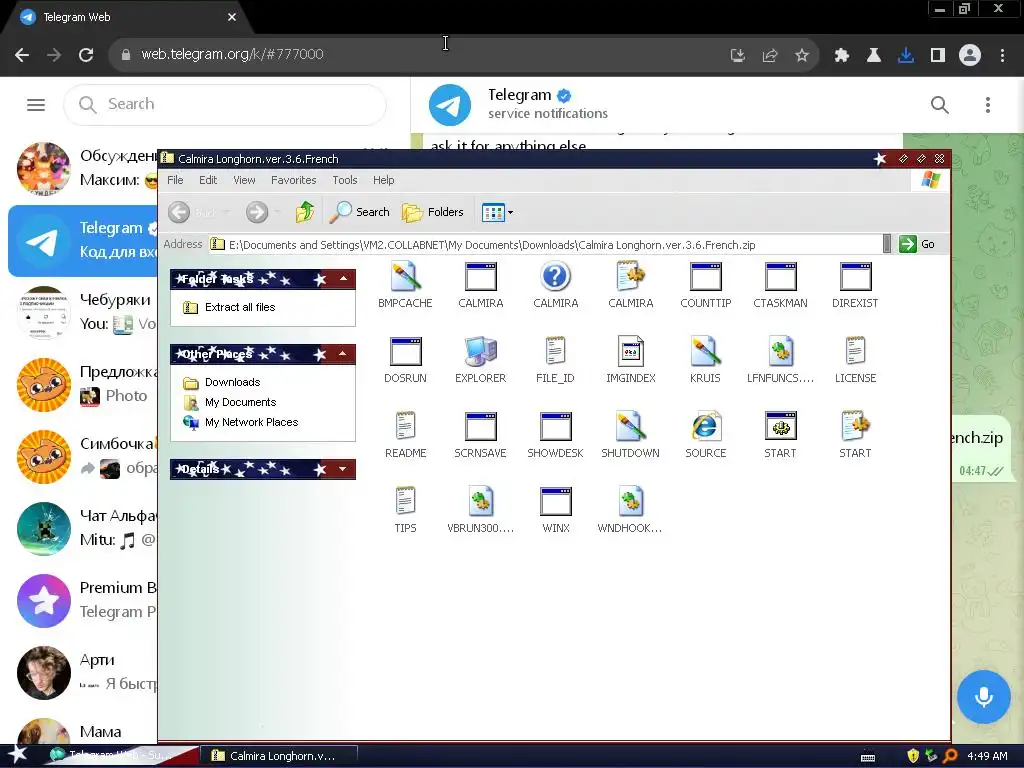Click the Chrome URL bar
Image resolution: width=1024 pixels, height=768 pixels.
418,55
